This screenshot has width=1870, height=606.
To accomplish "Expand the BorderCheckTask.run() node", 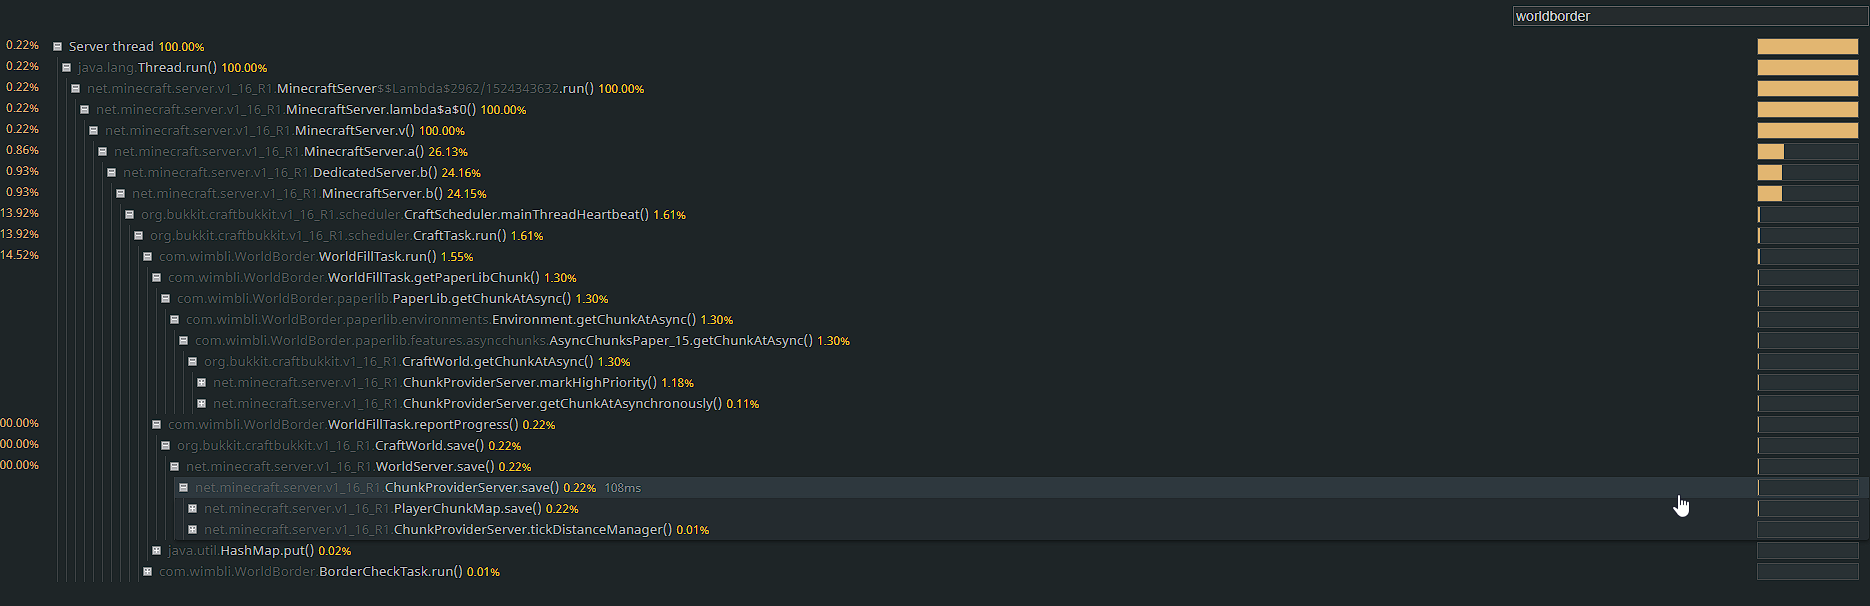I will coord(148,572).
